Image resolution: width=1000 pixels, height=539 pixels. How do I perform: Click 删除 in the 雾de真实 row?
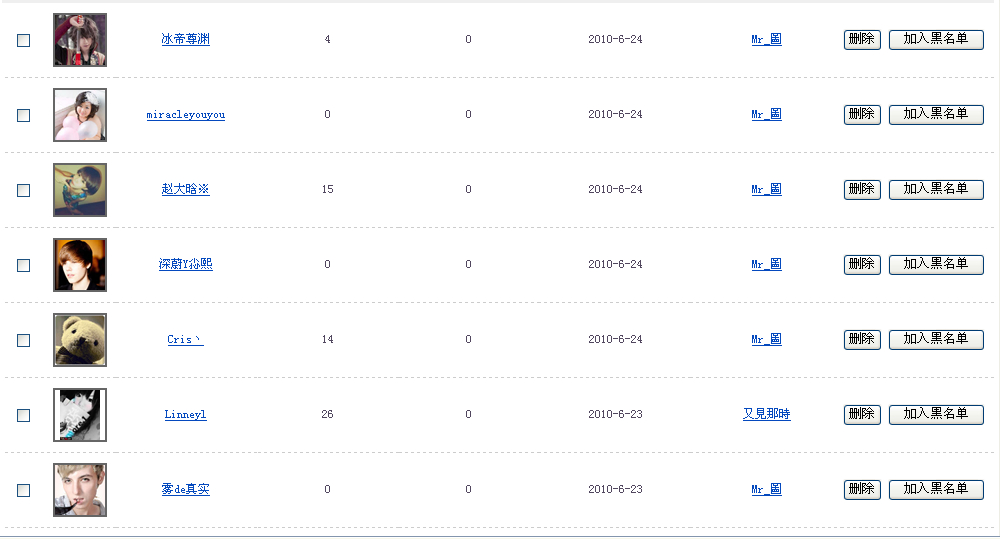(x=862, y=489)
